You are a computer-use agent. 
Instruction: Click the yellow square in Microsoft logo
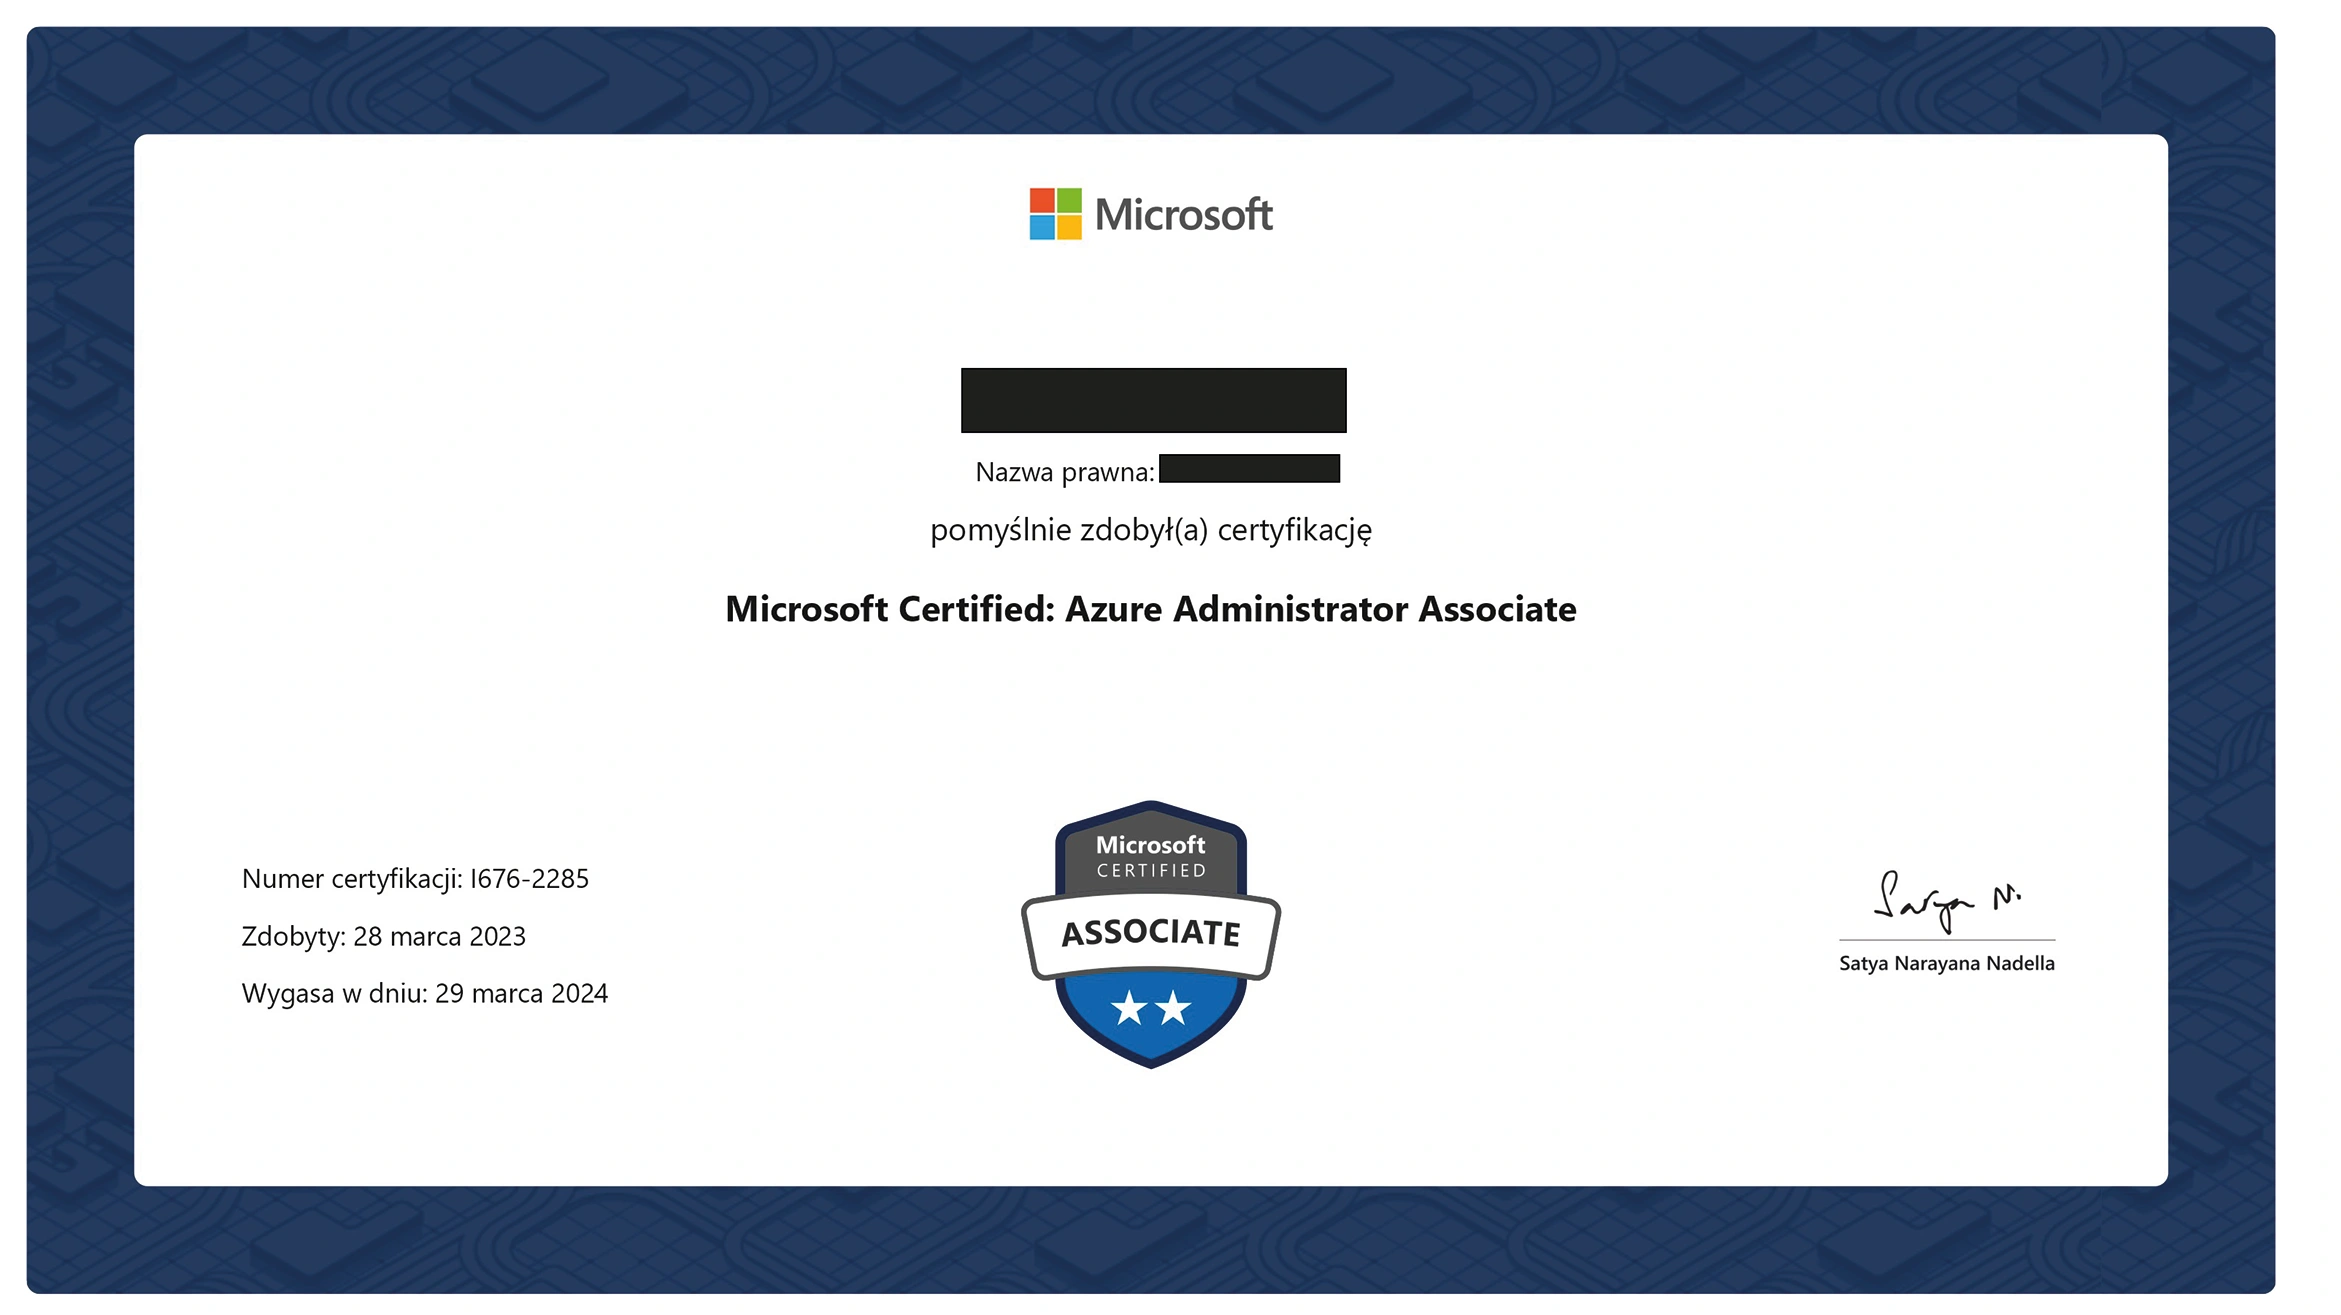1069,227
